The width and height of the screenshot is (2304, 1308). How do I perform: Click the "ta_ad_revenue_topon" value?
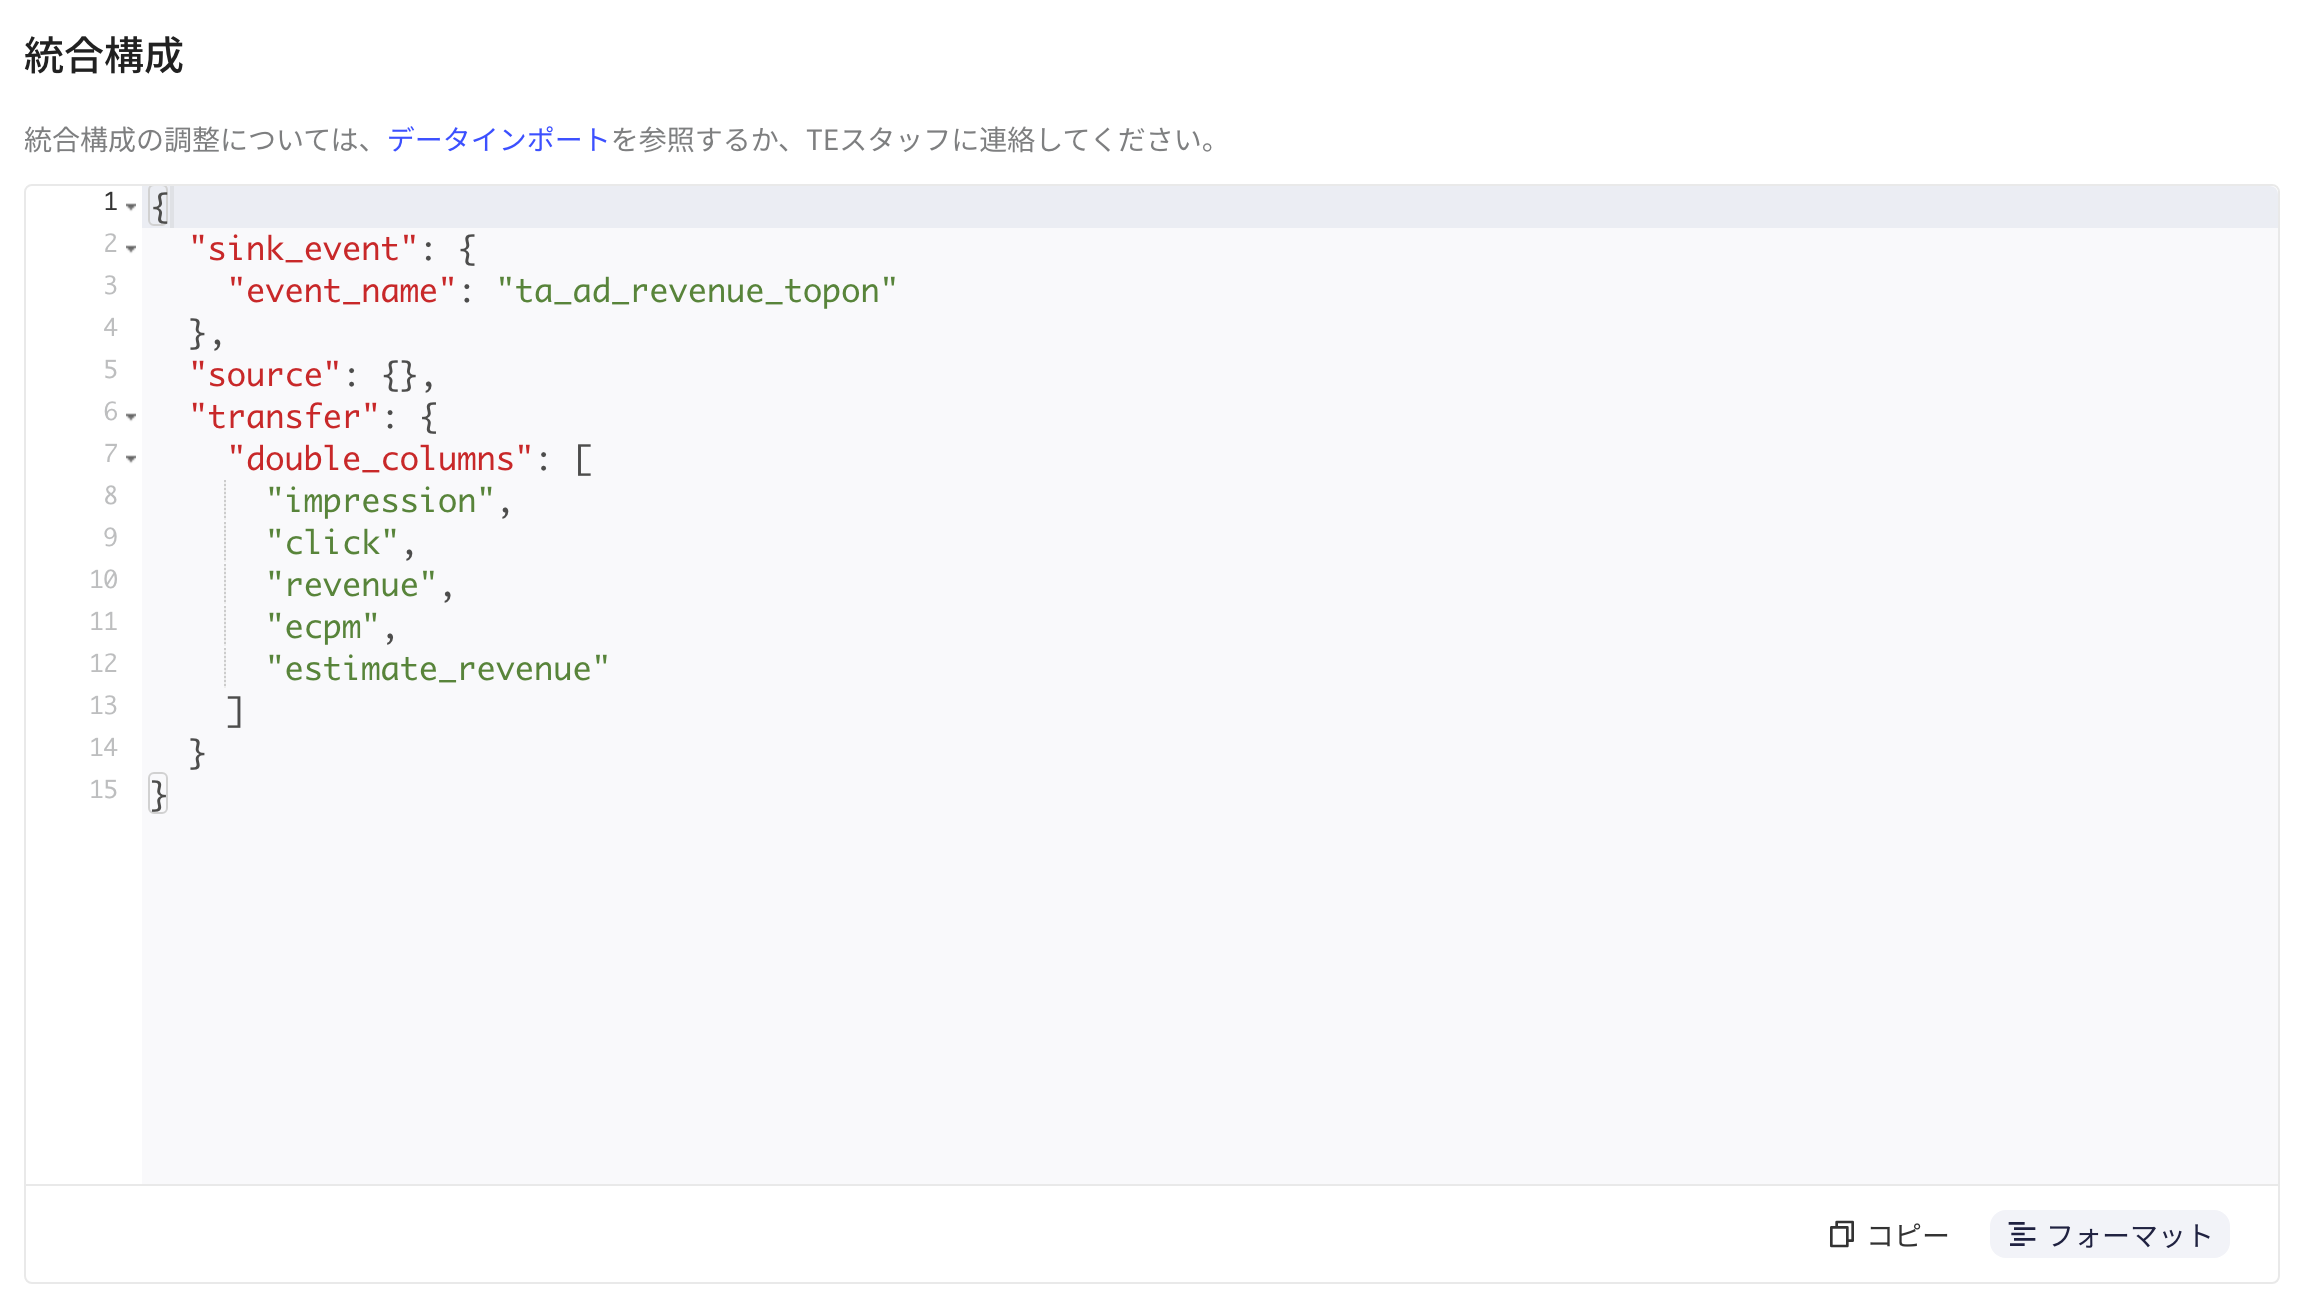697,290
